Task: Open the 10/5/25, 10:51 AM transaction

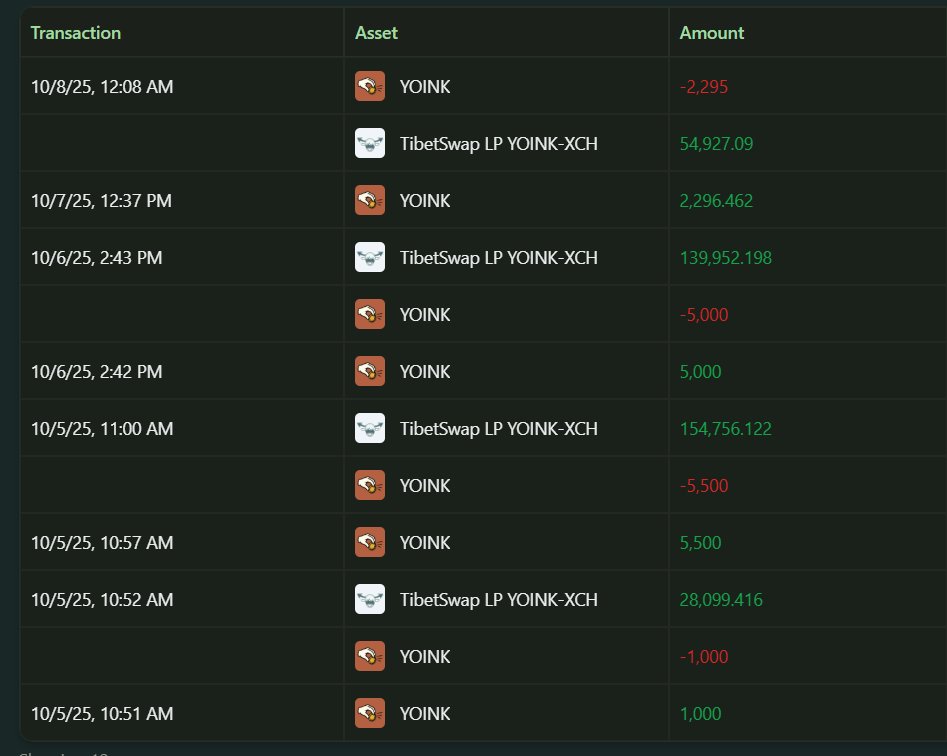Action: coord(102,713)
